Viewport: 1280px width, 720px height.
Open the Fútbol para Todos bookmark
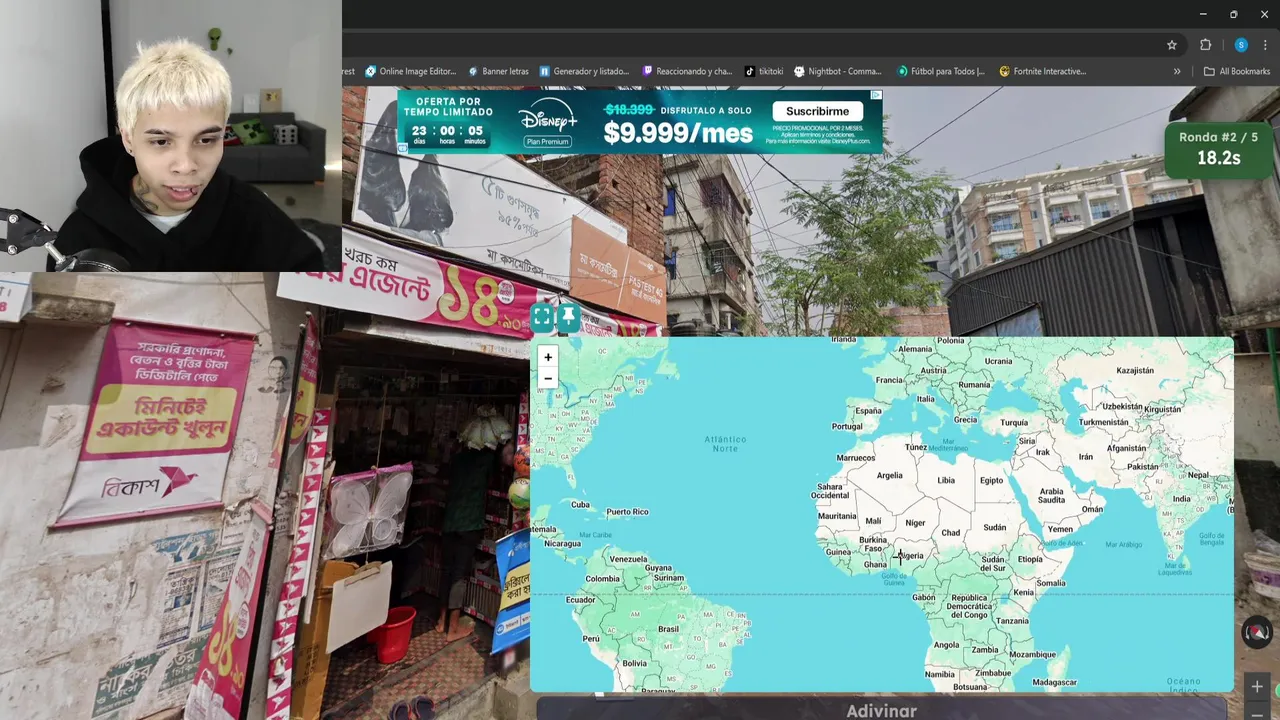[x=941, y=71]
